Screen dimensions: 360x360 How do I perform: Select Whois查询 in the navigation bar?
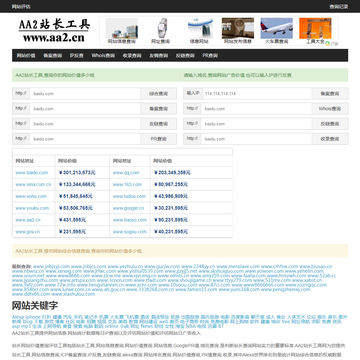tap(103, 55)
